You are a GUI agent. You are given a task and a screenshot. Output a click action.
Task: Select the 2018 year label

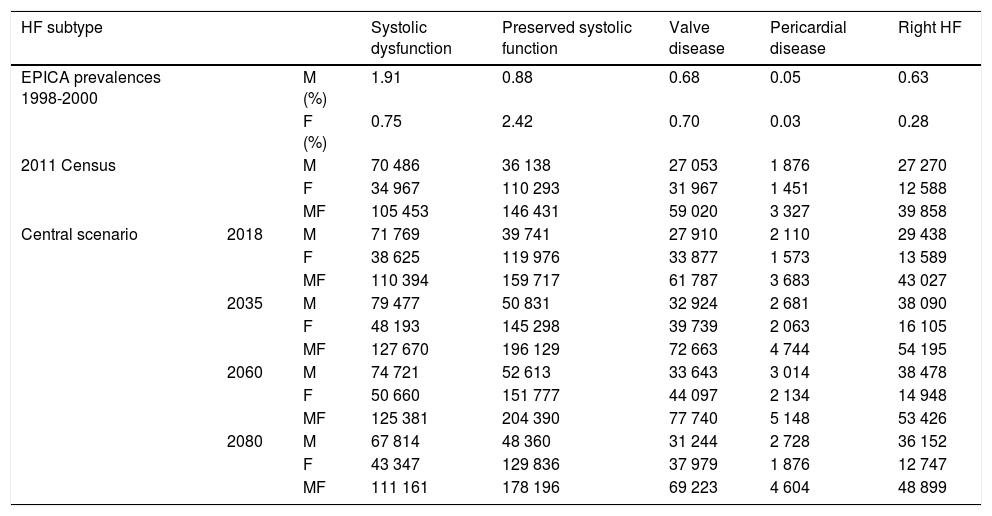coord(244,236)
